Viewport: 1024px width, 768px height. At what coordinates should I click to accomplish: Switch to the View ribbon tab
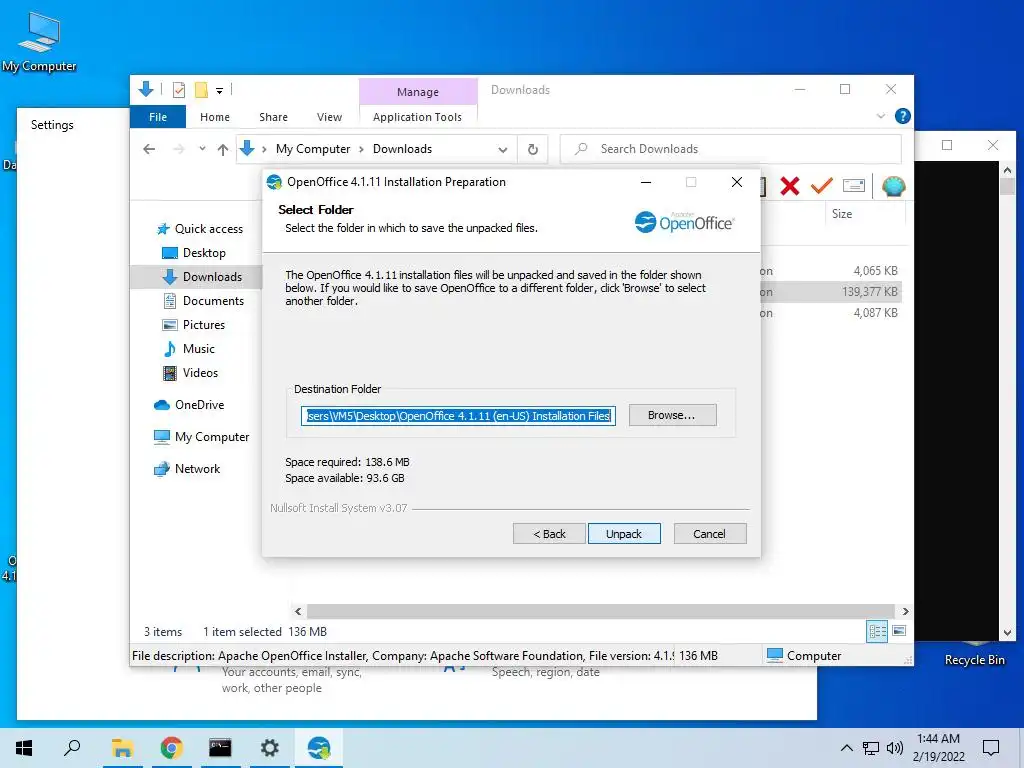point(329,117)
